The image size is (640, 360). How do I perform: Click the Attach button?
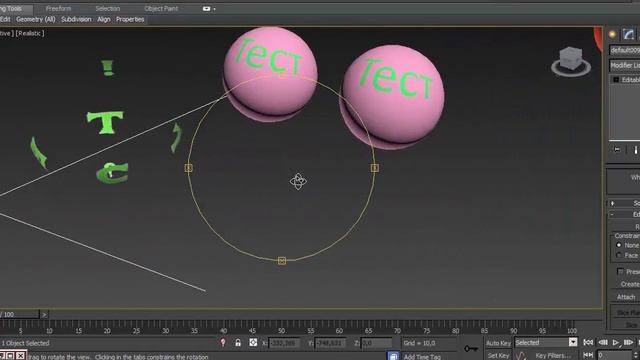pyautogui.click(x=625, y=297)
